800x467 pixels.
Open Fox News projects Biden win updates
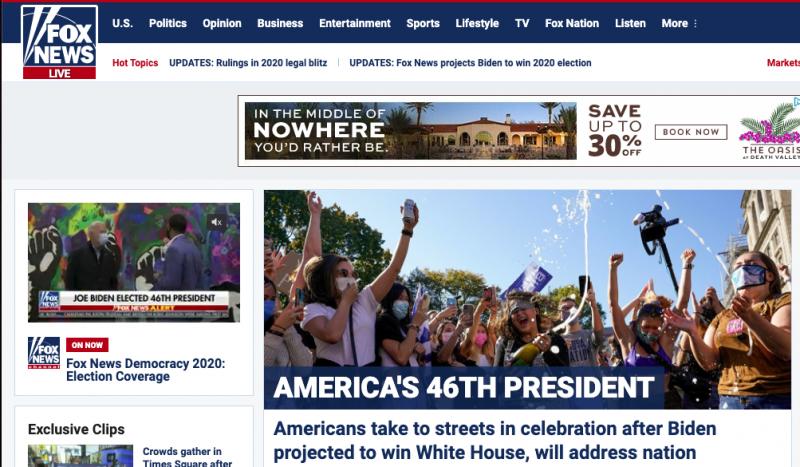(470, 63)
